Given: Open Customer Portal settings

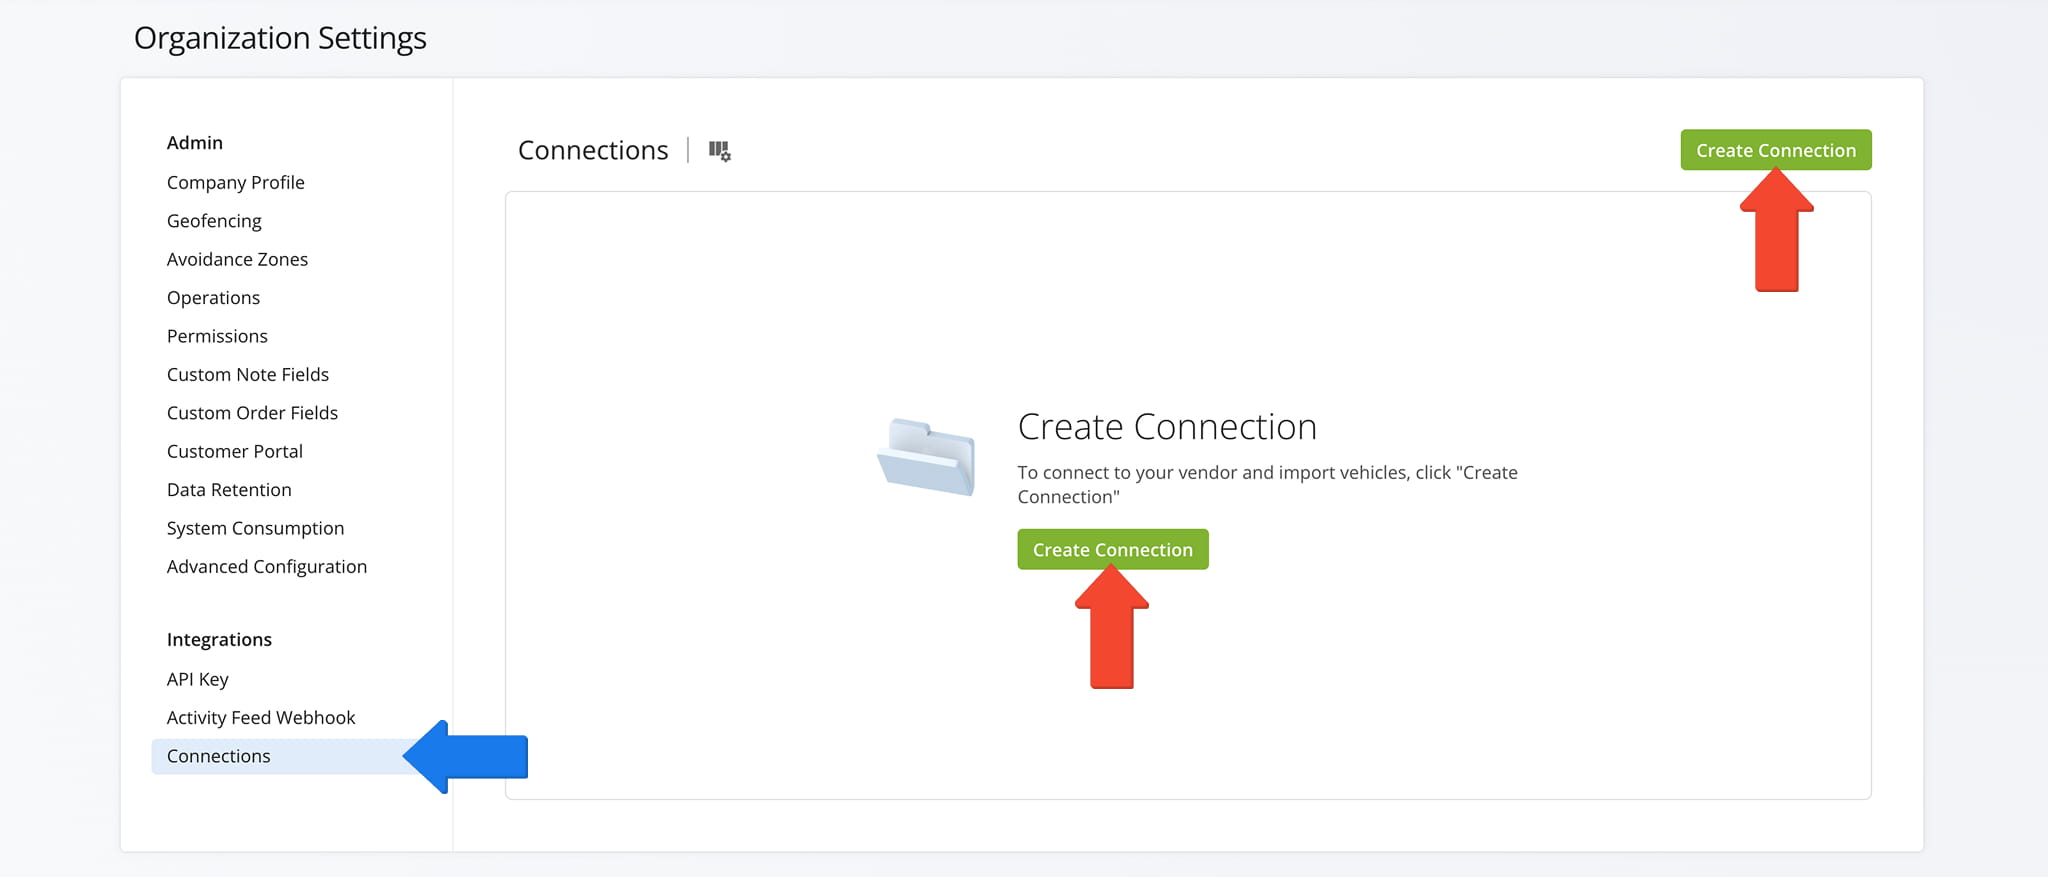Looking at the screenshot, I should pyautogui.click(x=234, y=451).
